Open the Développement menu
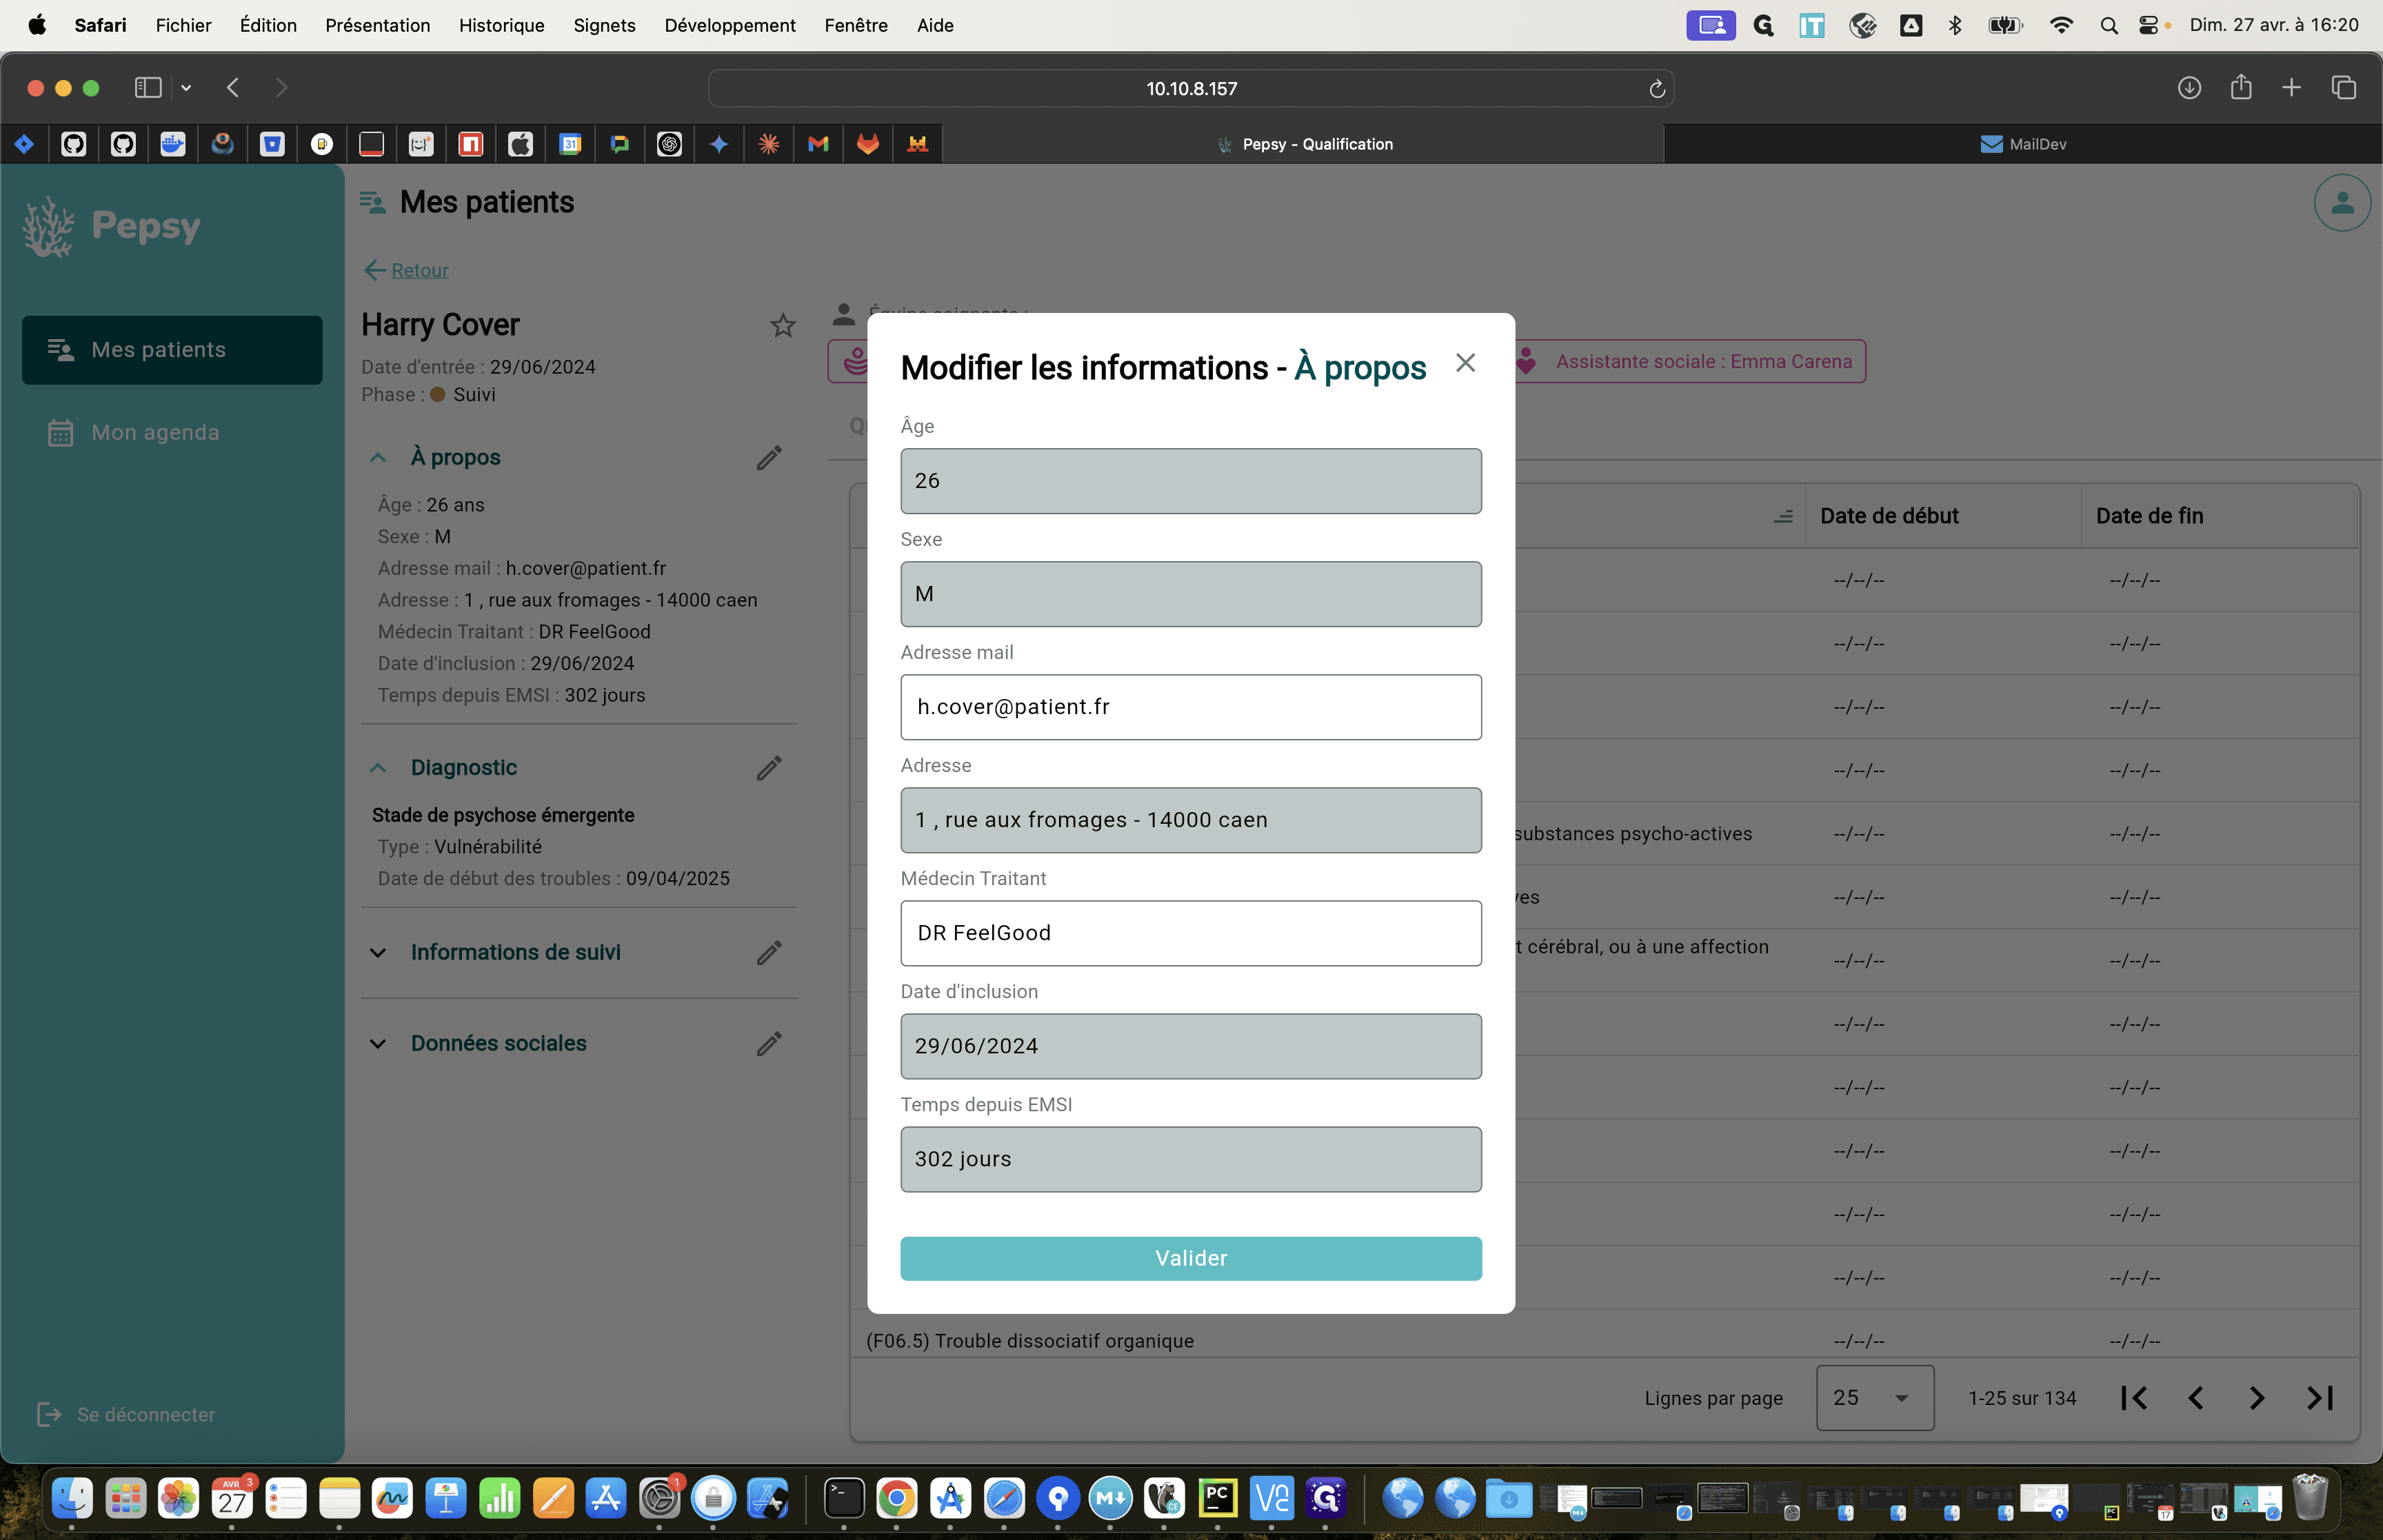 [x=729, y=25]
